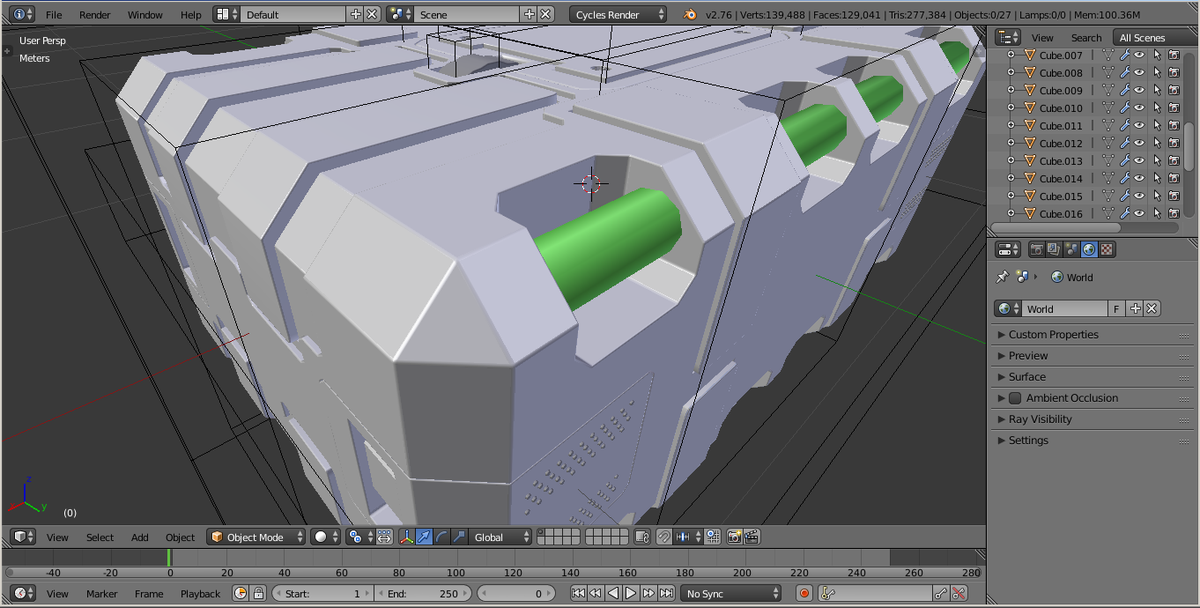
Task: Open the Outliner Search menu
Action: (1086, 38)
